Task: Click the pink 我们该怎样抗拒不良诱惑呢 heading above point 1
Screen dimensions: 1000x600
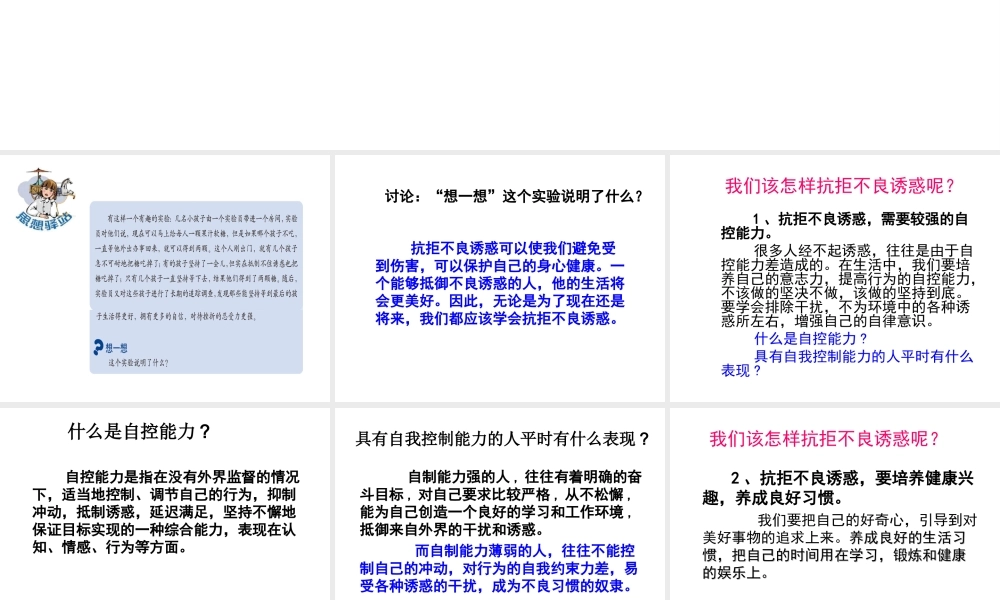Action: coord(840,186)
